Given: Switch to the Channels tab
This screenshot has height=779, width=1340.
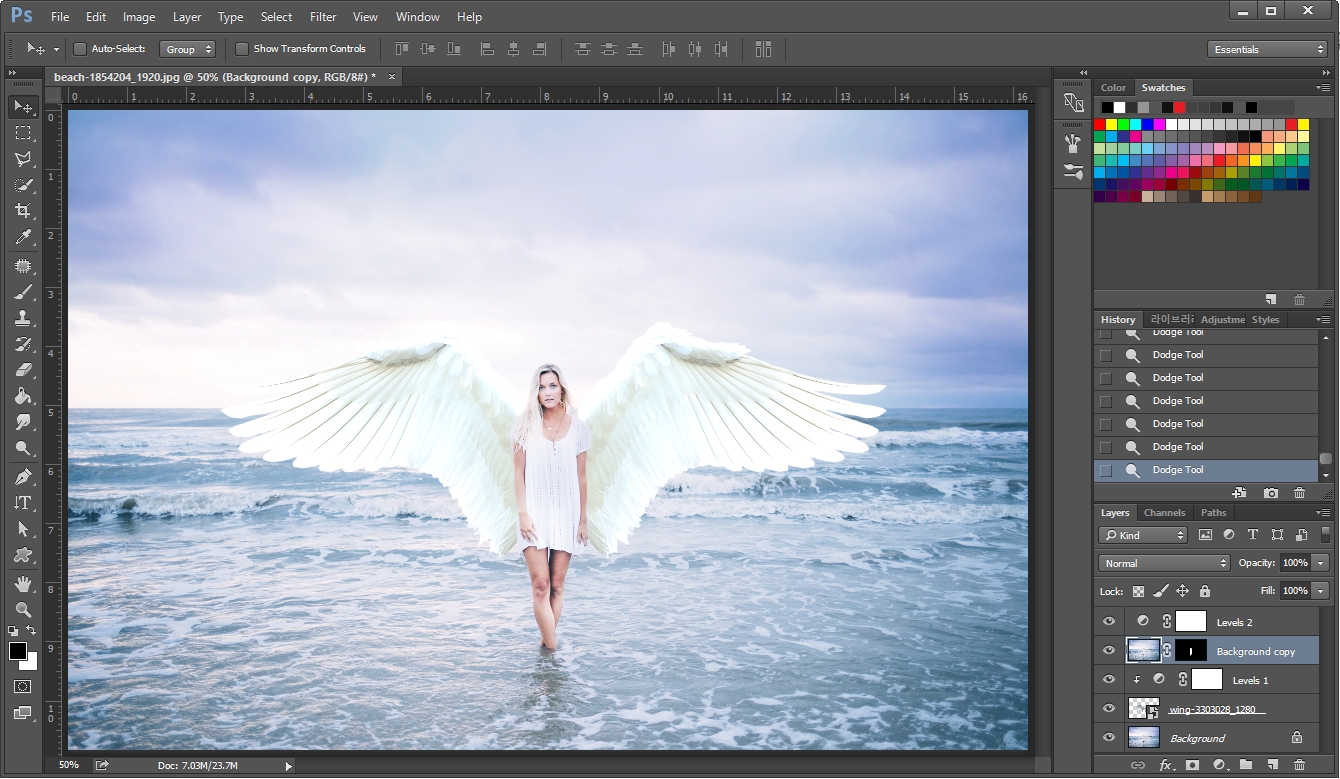Looking at the screenshot, I should click(1164, 512).
